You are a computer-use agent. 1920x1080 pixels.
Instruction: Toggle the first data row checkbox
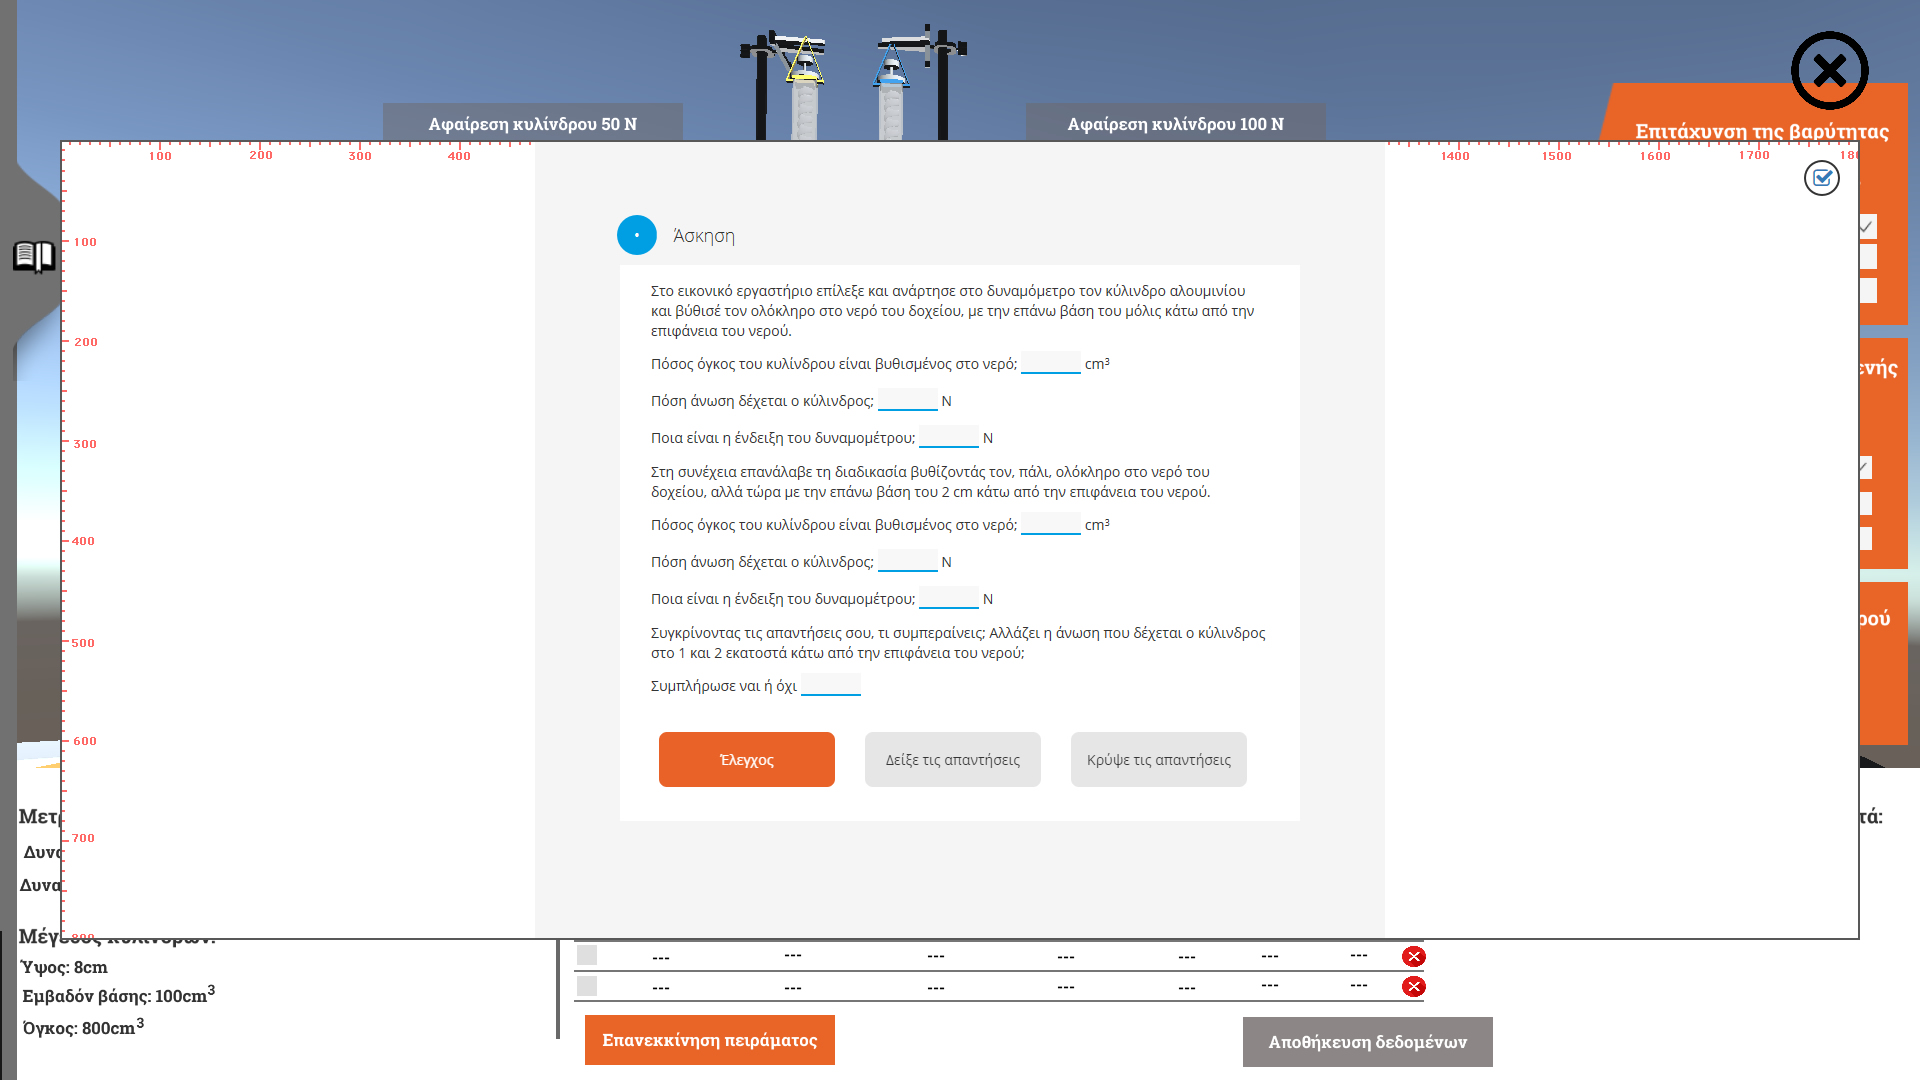[x=587, y=956]
